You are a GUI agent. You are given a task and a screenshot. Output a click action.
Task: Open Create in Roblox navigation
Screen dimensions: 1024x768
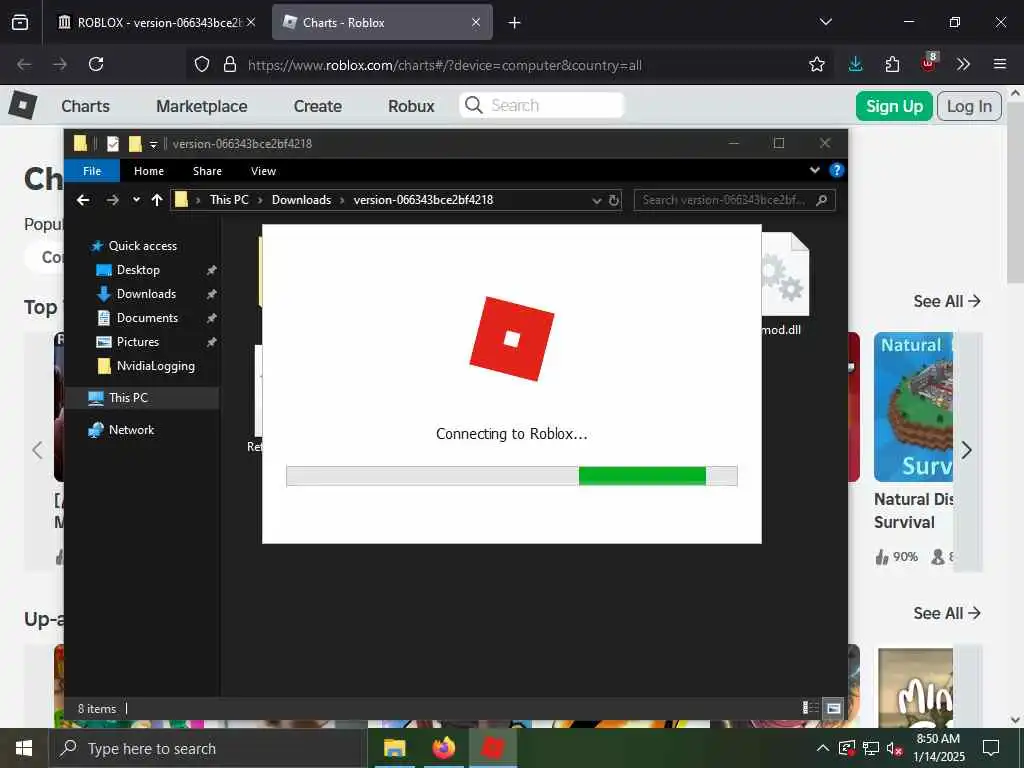317,106
